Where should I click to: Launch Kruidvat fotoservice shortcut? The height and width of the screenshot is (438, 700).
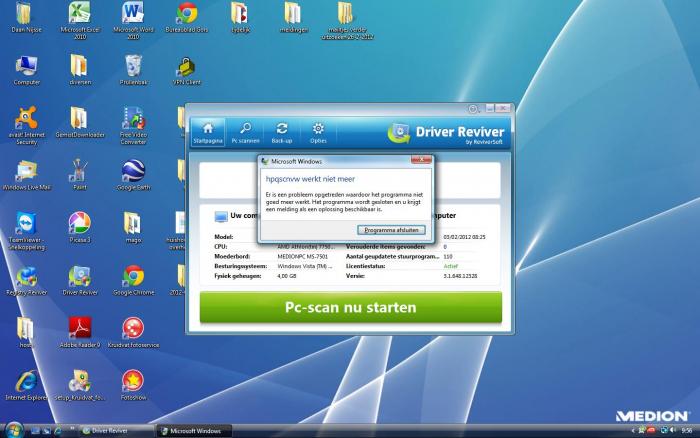(x=133, y=333)
